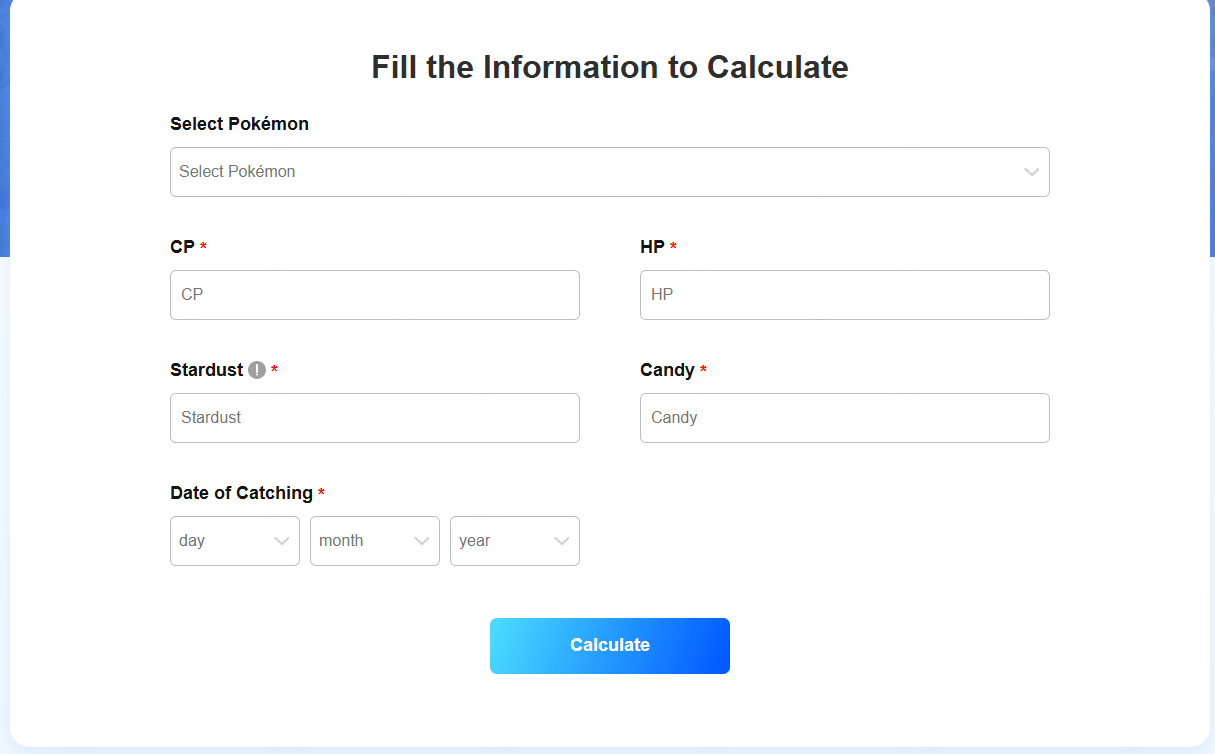Click the bold "HP" field label
Viewport: 1215px width, 754px height.
tap(652, 247)
